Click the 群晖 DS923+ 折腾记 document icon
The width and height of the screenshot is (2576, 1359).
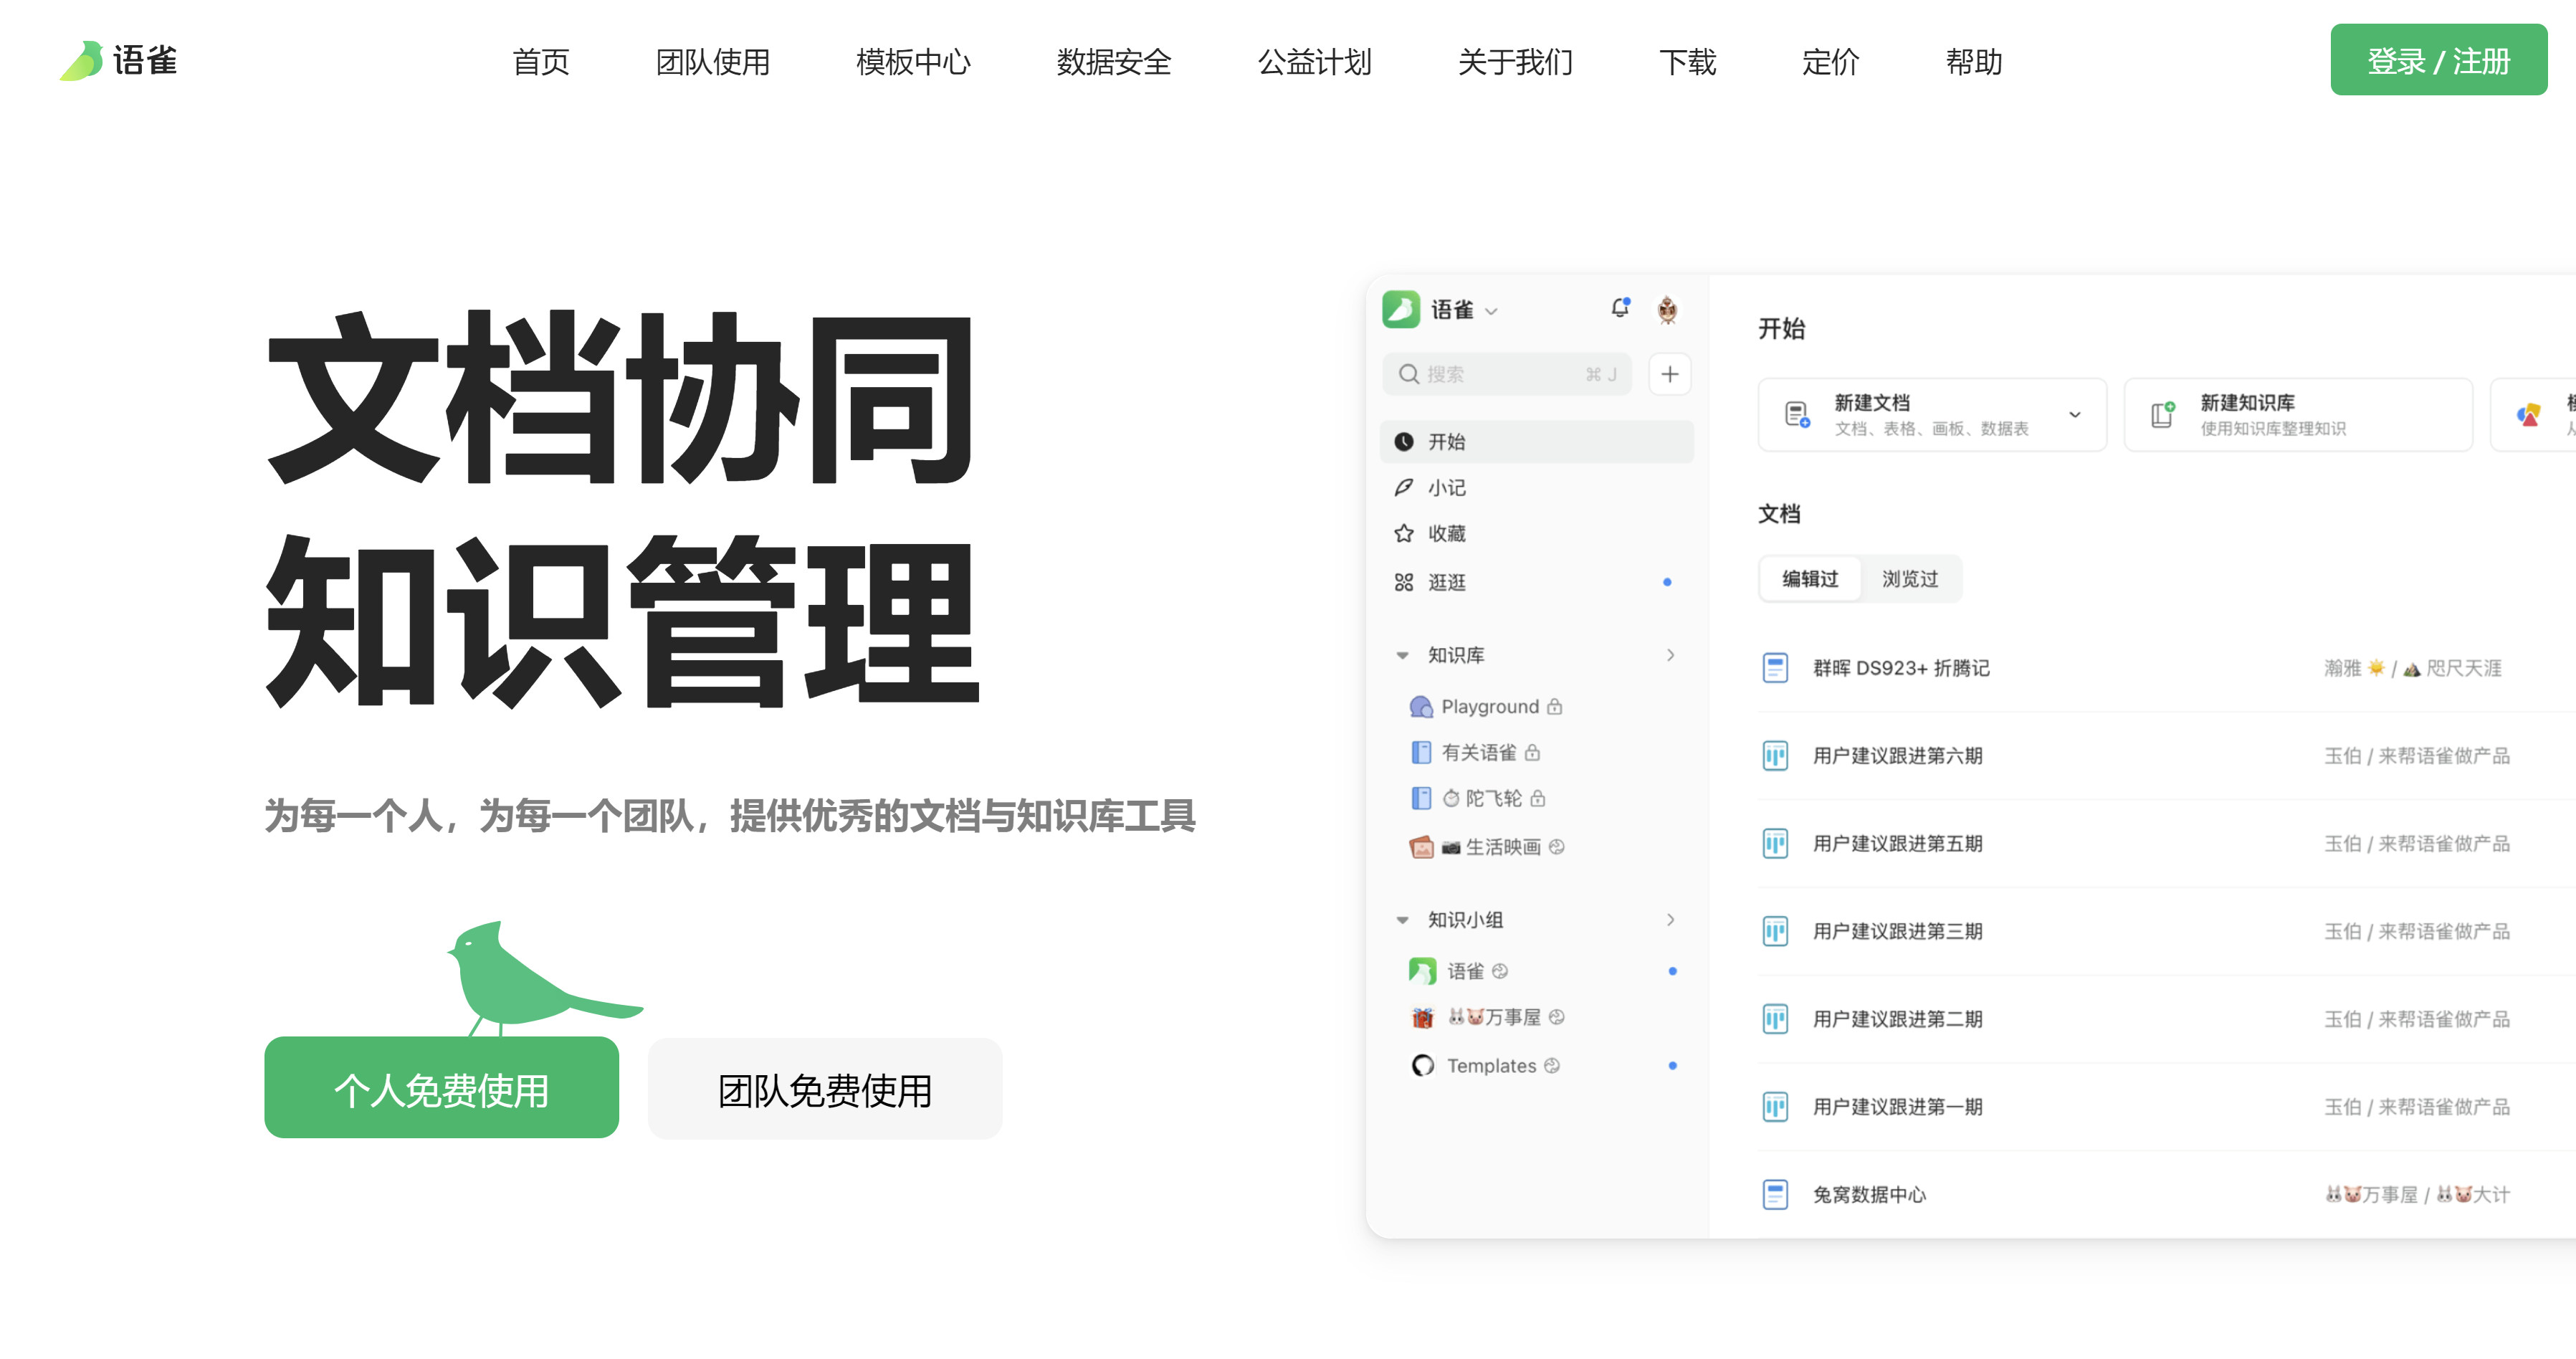coord(1775,668)
